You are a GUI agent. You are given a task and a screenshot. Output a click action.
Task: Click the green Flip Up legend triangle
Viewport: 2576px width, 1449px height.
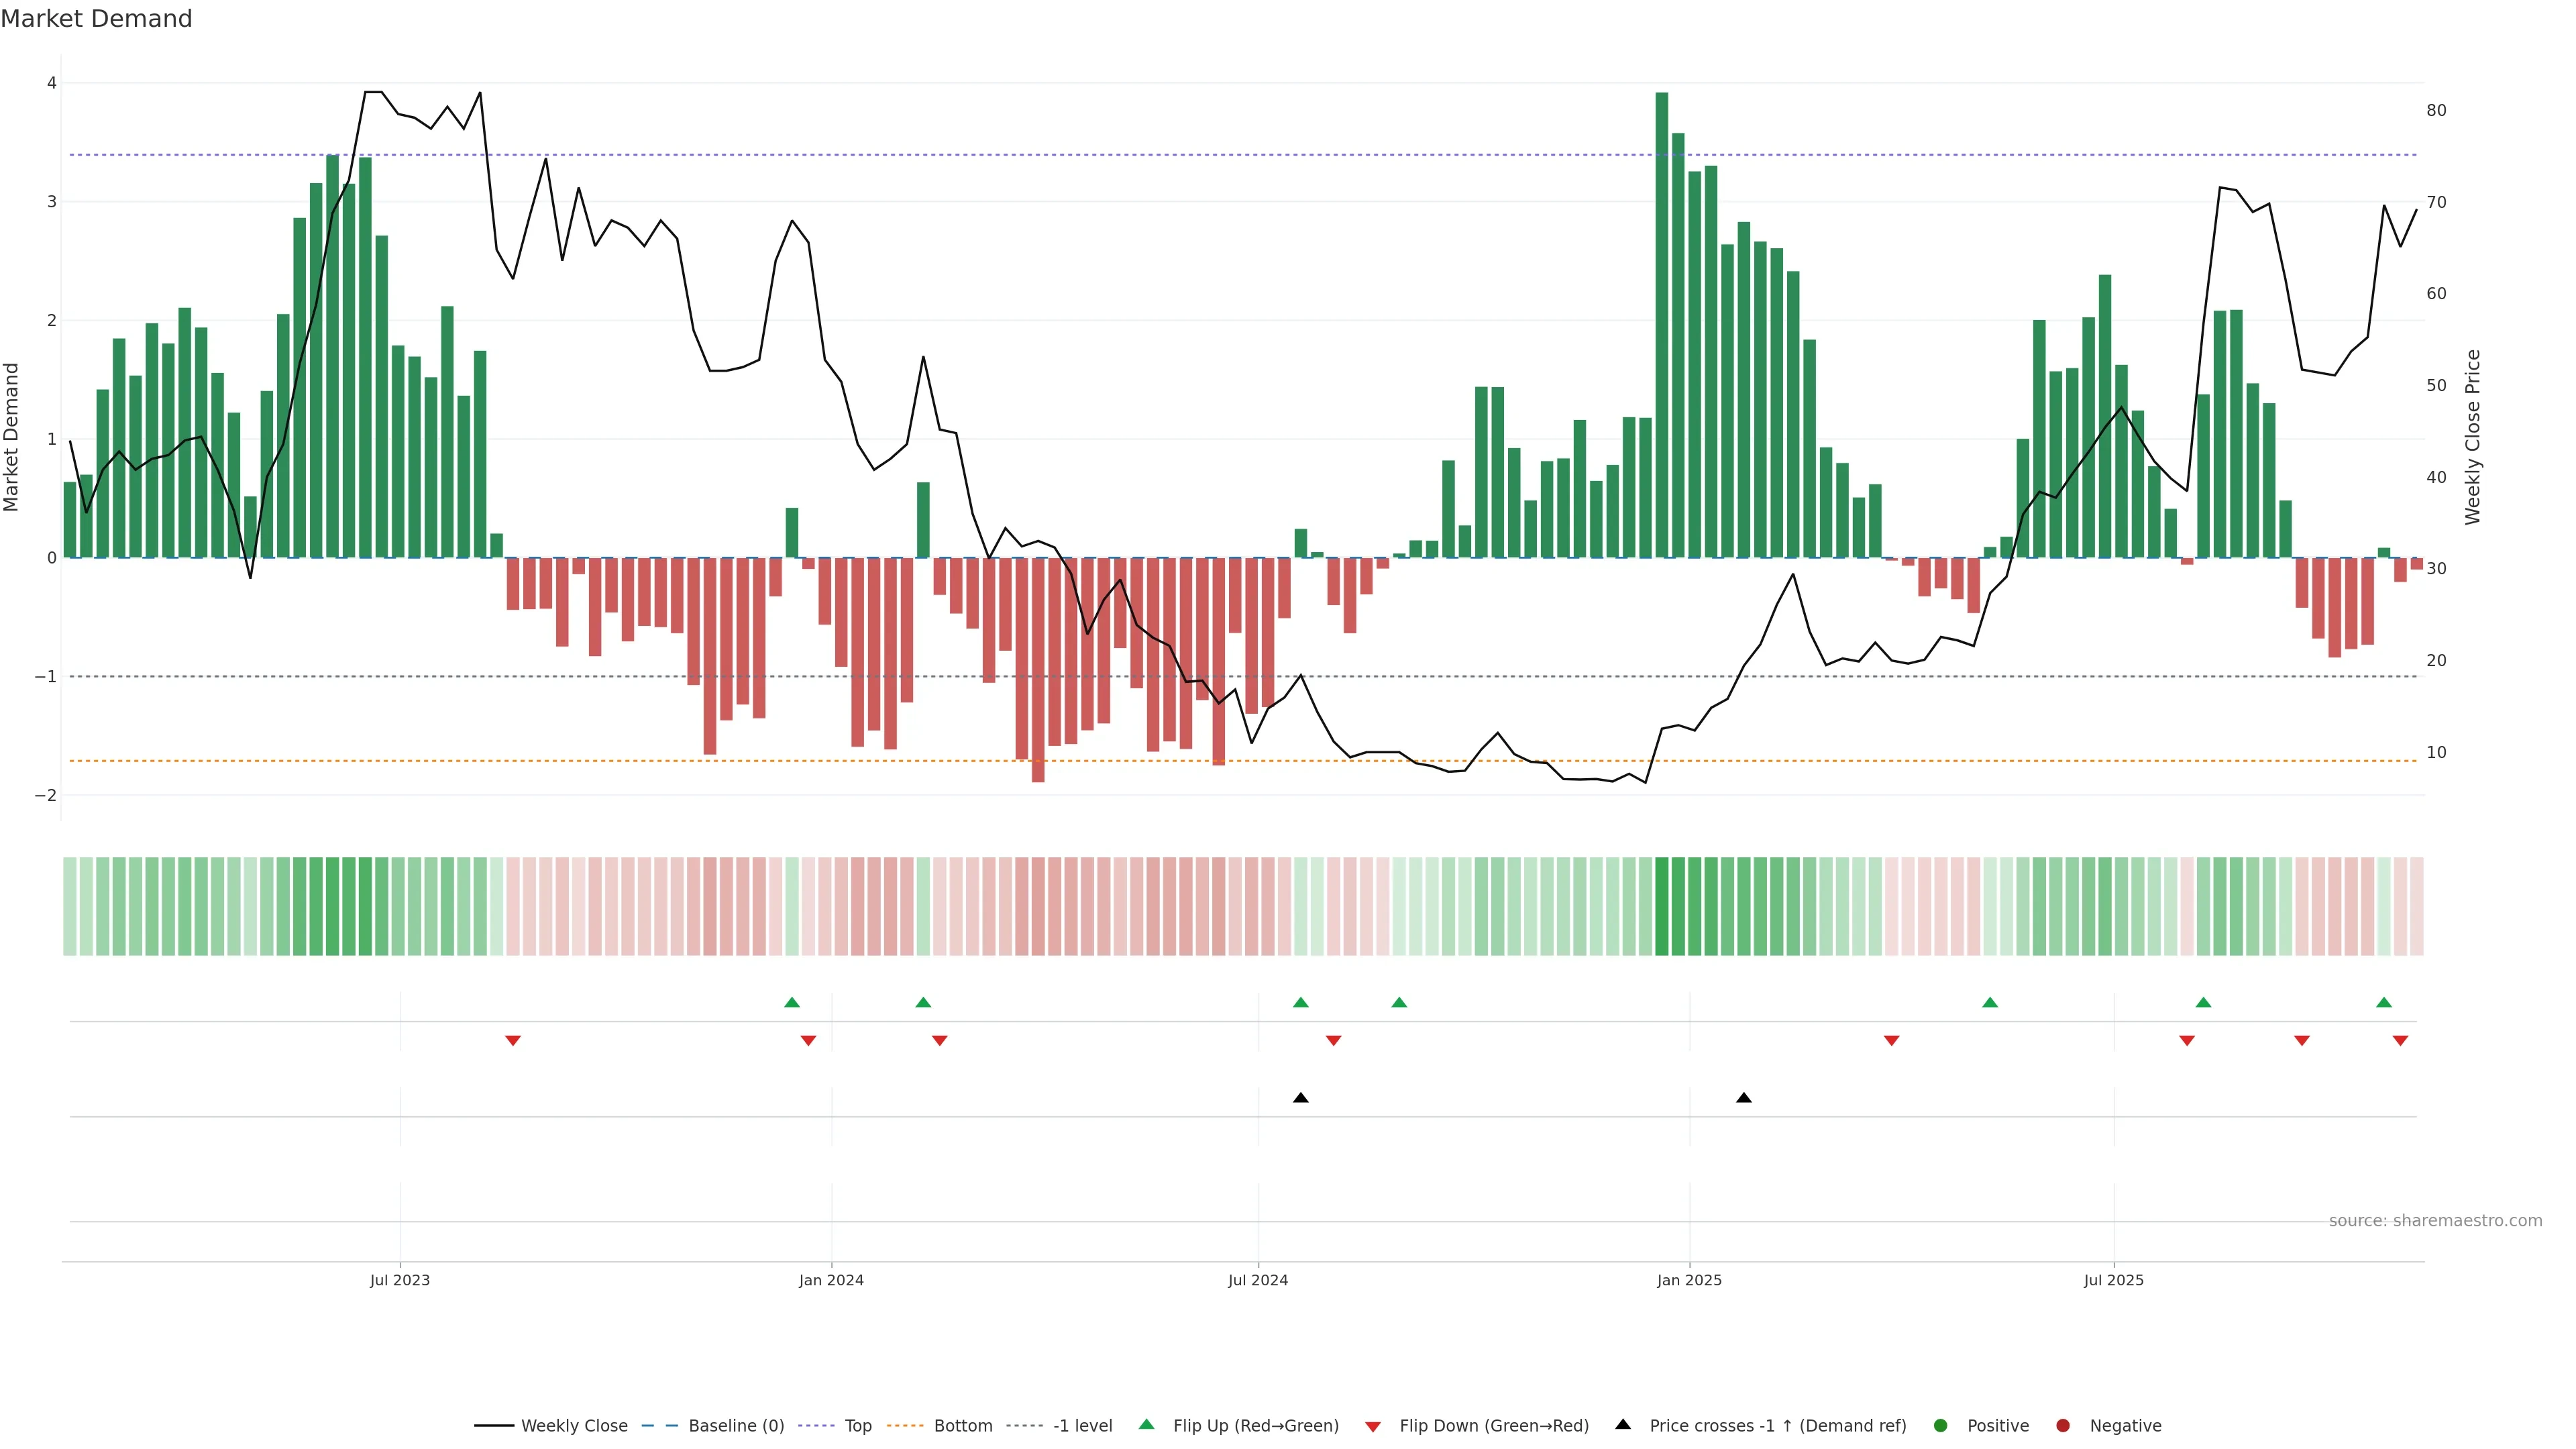(1147, 1424)
